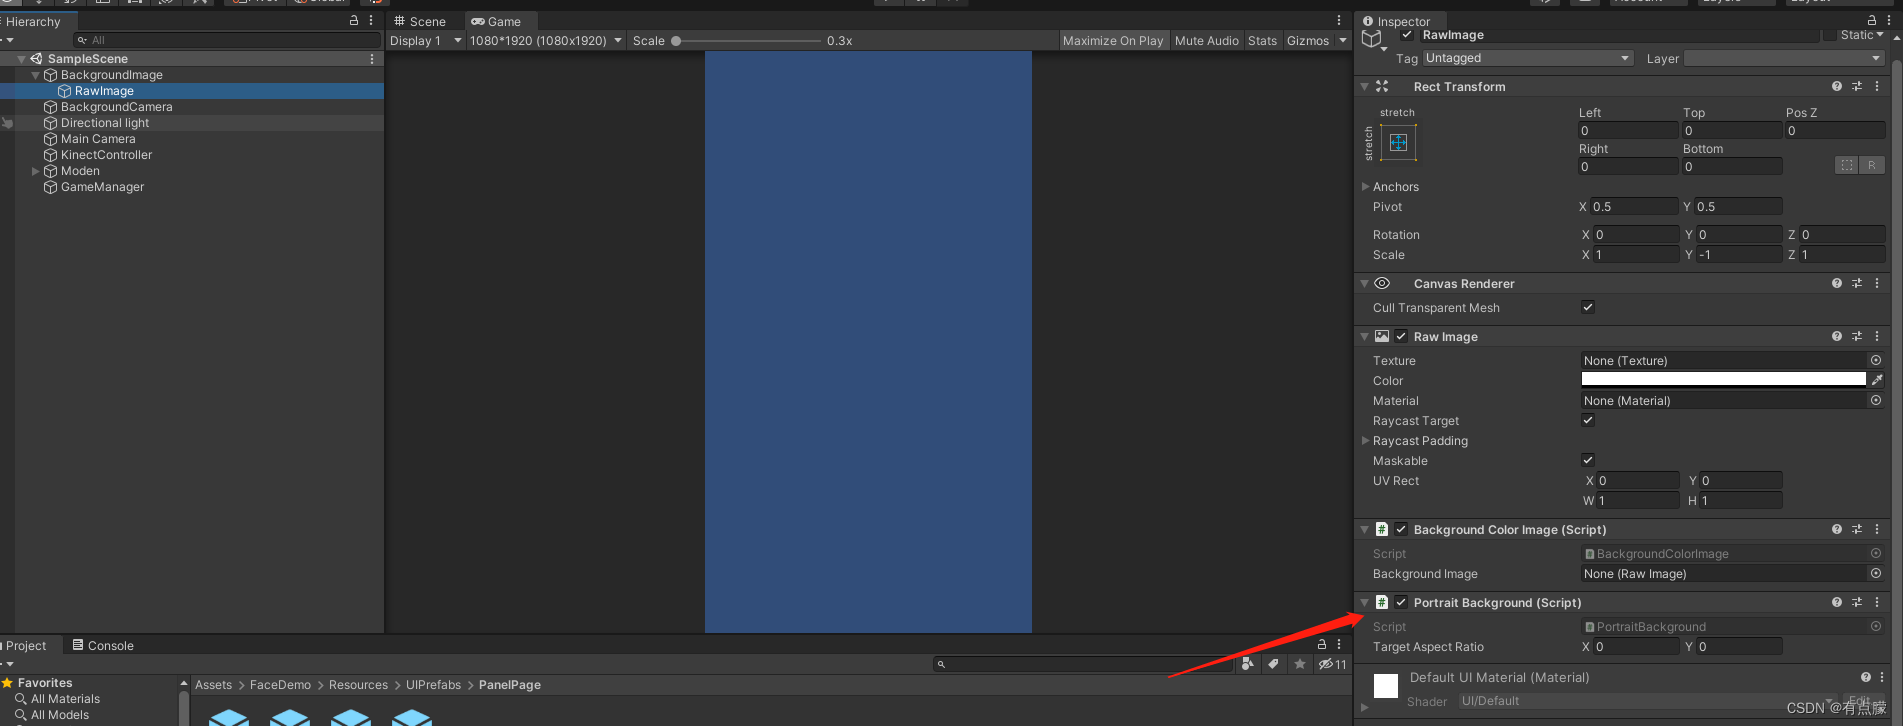The height and width of the screenshot is (726, 1903).
Task: Open the Gizmos dropdown arrow
Action: tap(1342, 41)
